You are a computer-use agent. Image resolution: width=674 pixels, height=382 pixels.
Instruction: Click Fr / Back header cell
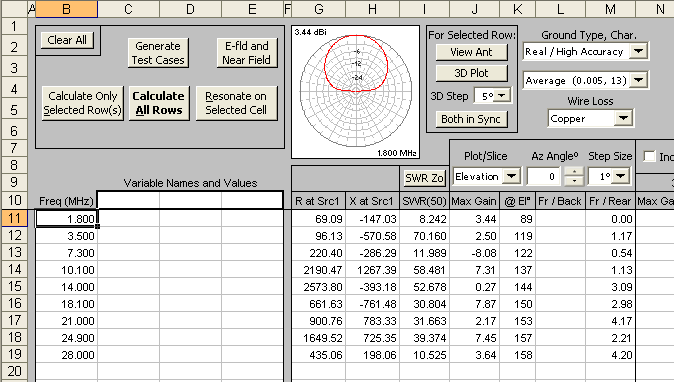tap(561, 201)
